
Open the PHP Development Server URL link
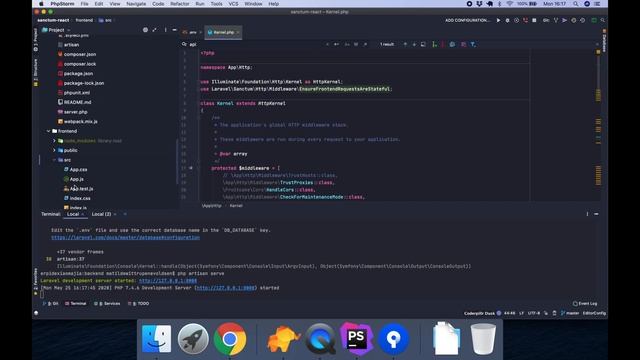coord(225,288)
